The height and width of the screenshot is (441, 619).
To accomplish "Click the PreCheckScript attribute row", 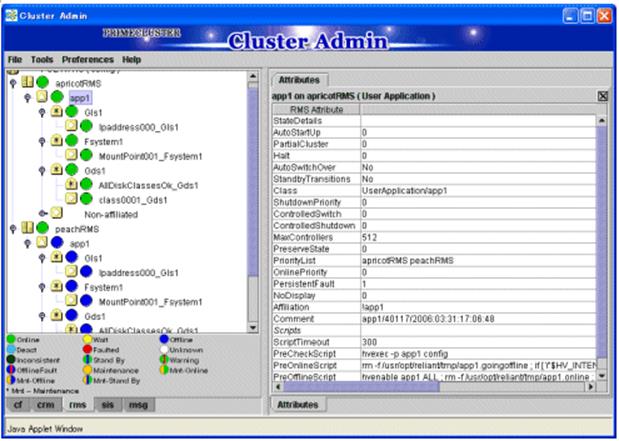I will 434,354.
